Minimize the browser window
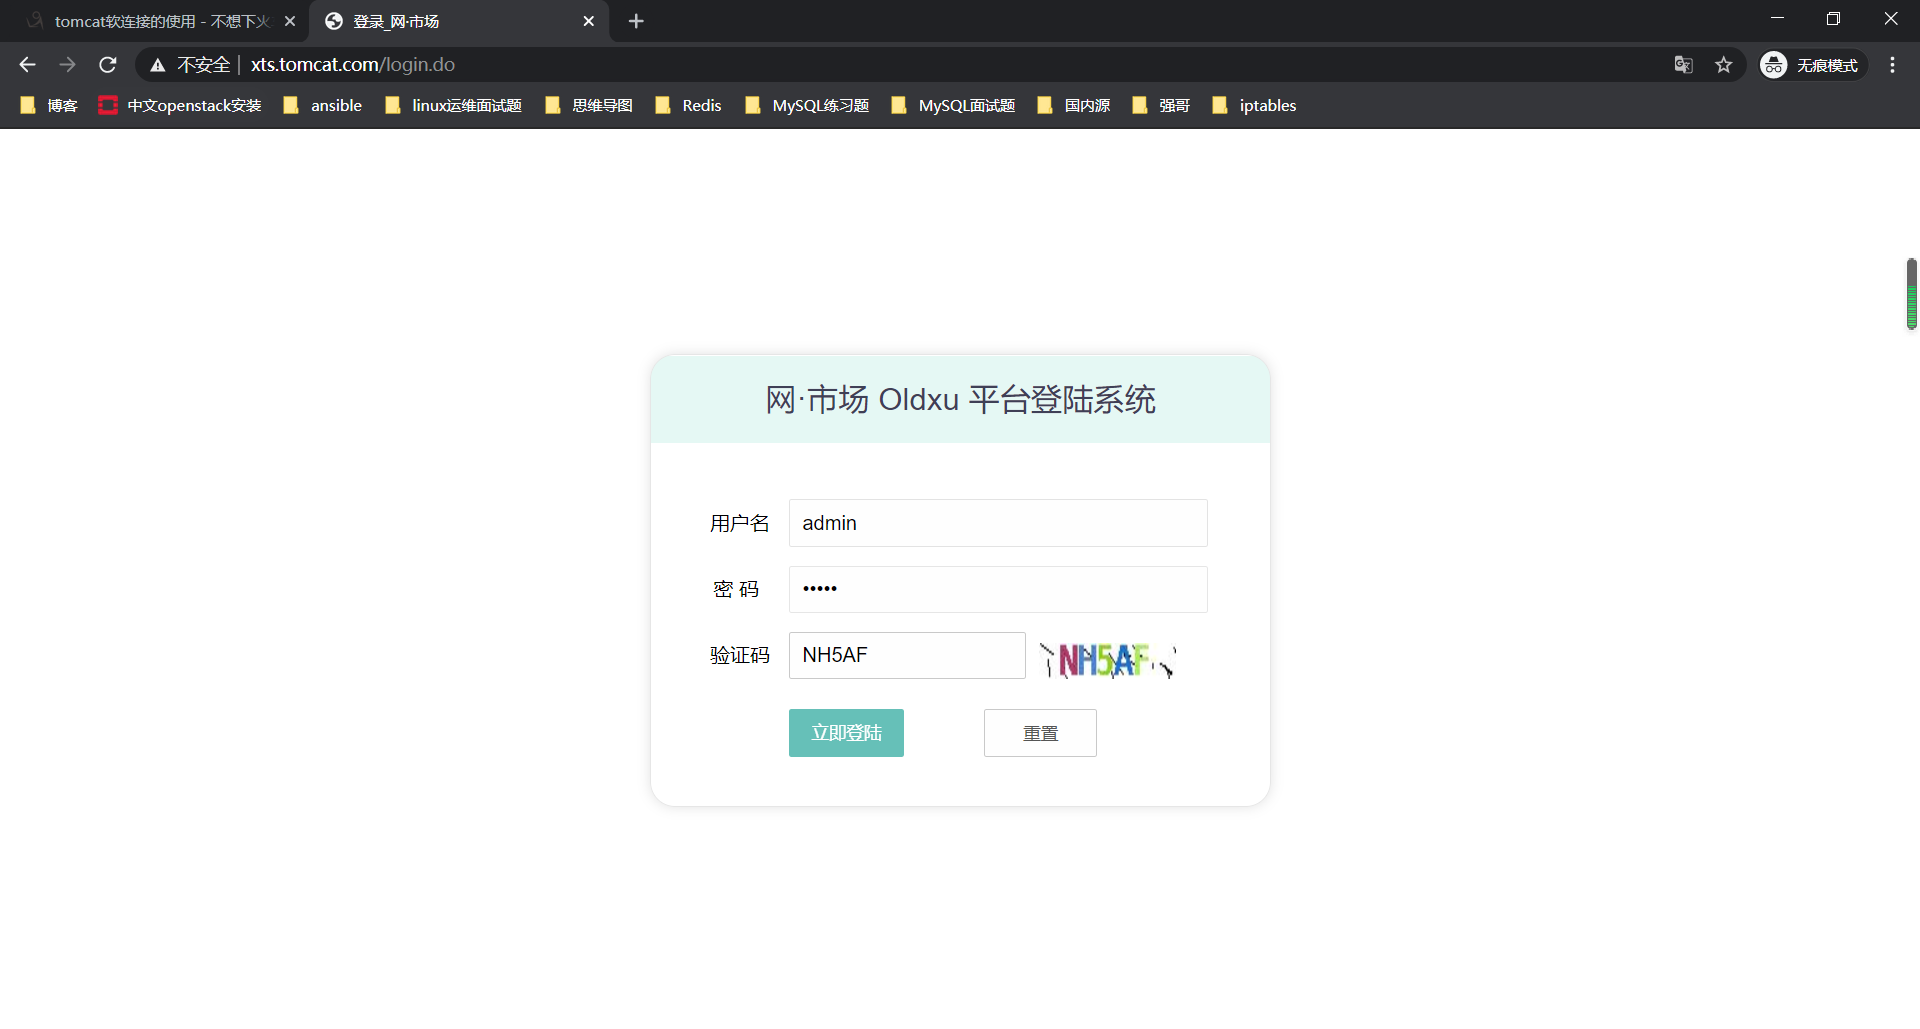 click(x=1777, y=19)
